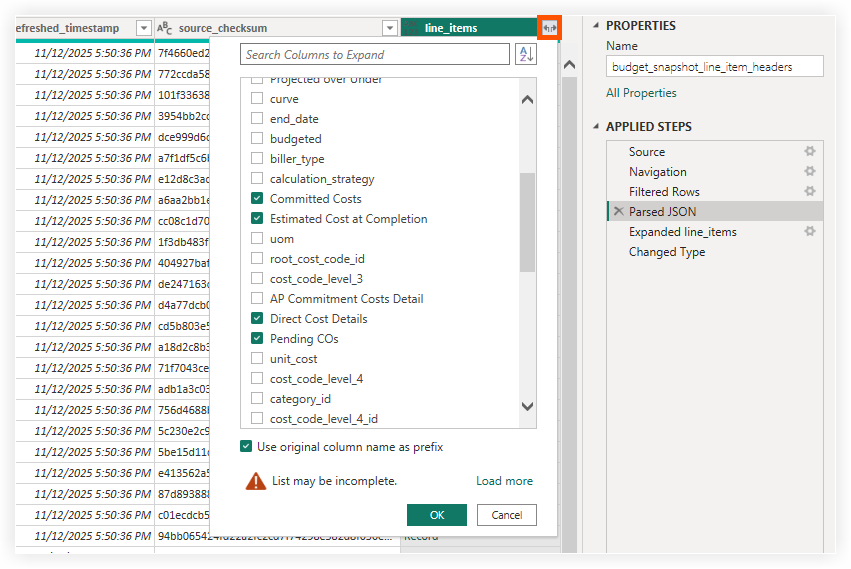The width and height of the screenshot is (851, 569).
Task: Uncheck Estimated Cost at Completion
Action: (x=257, y=218)
